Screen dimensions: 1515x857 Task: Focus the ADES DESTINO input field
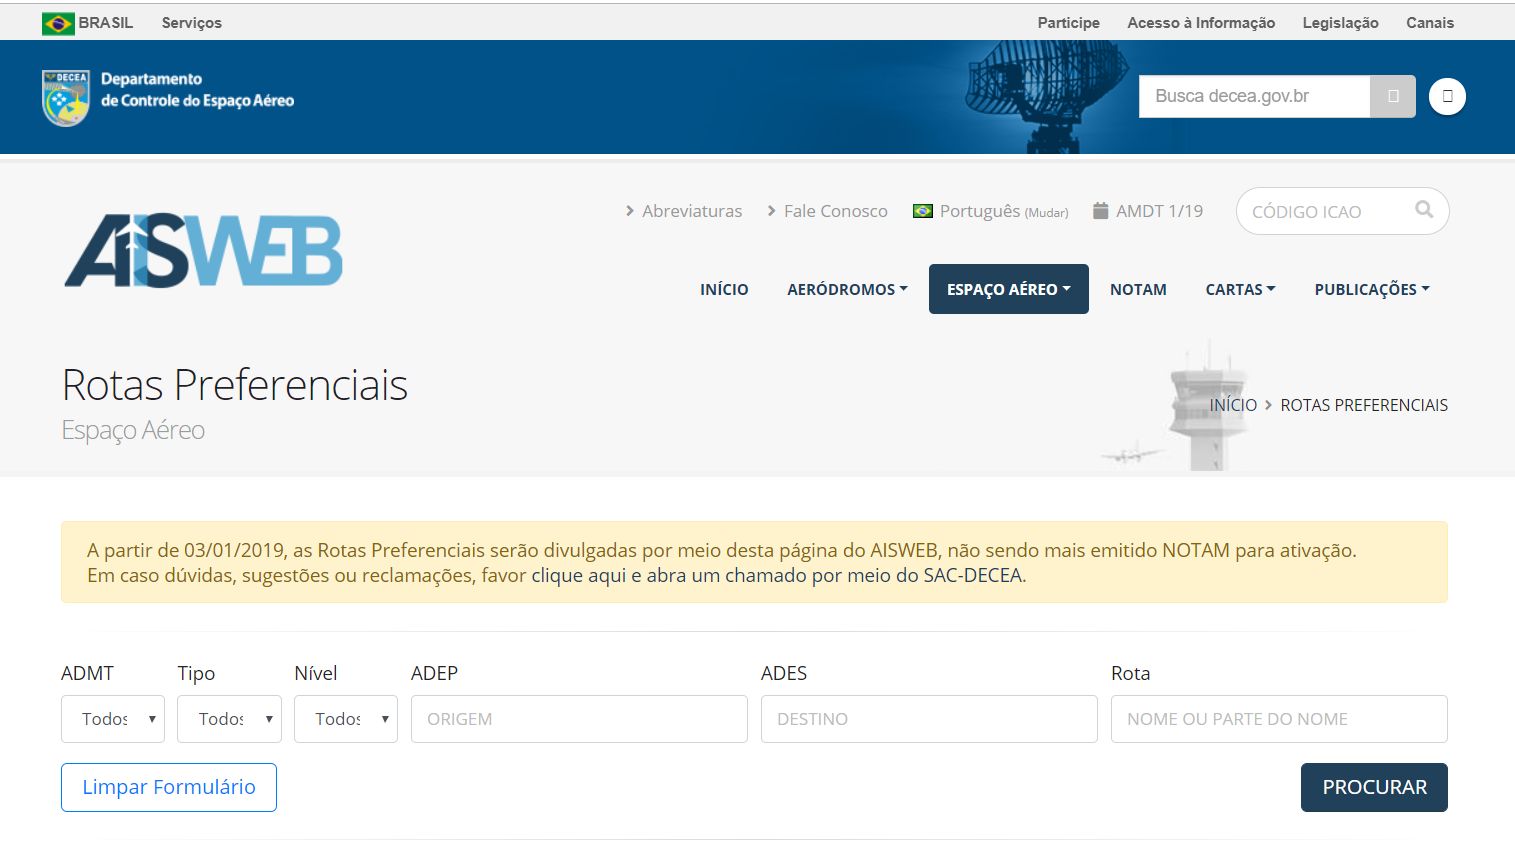point(929,719)
